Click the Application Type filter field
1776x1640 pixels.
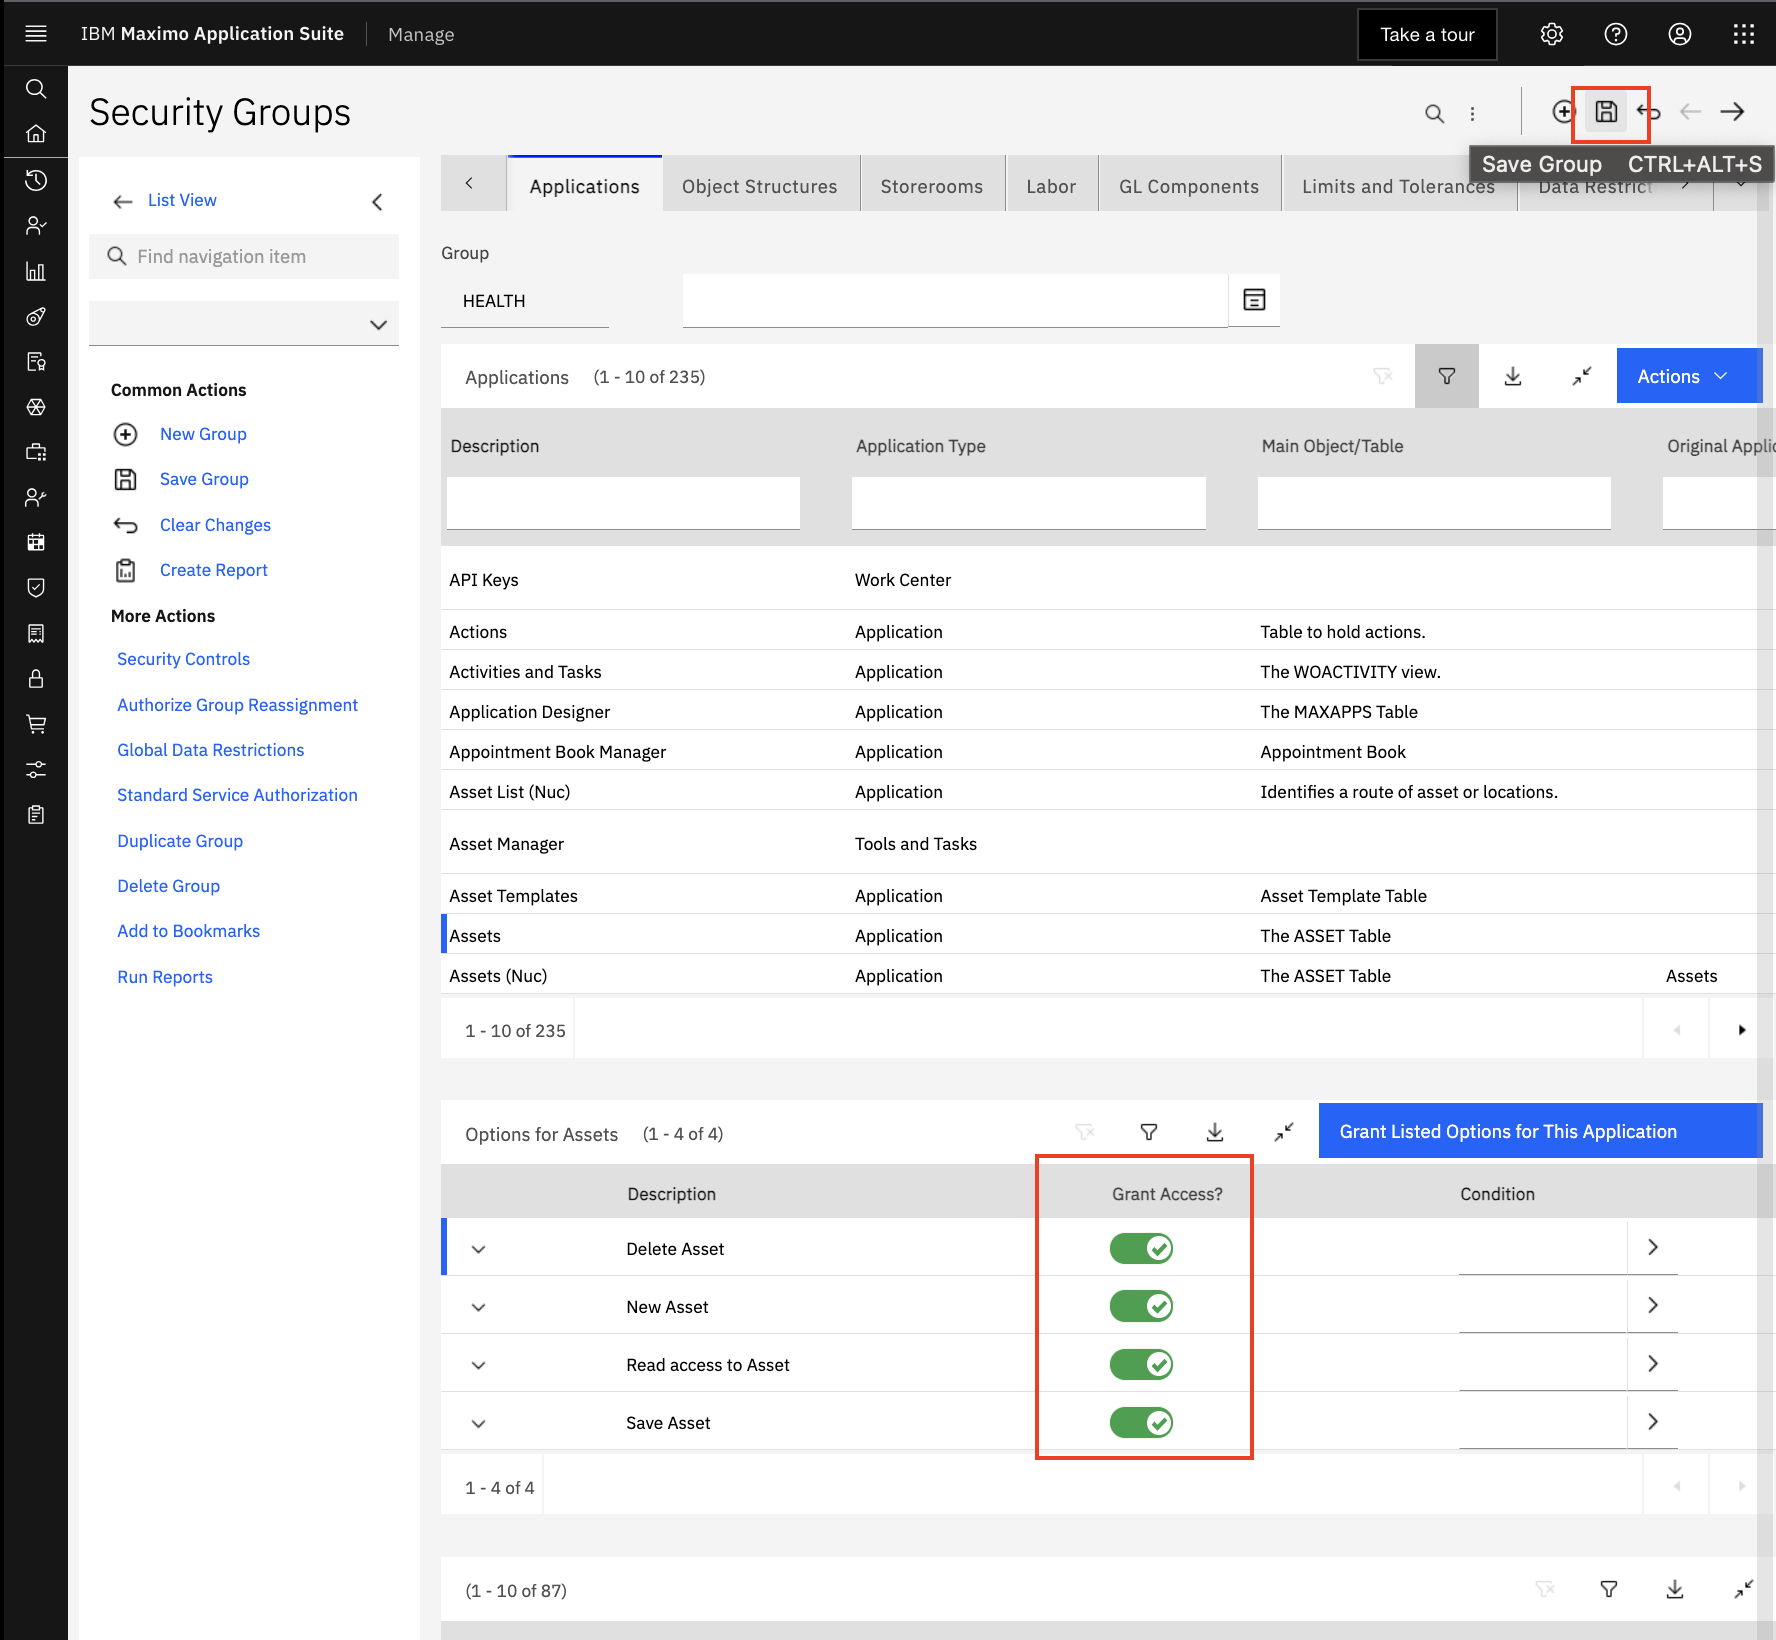[x=1029, y=502]
